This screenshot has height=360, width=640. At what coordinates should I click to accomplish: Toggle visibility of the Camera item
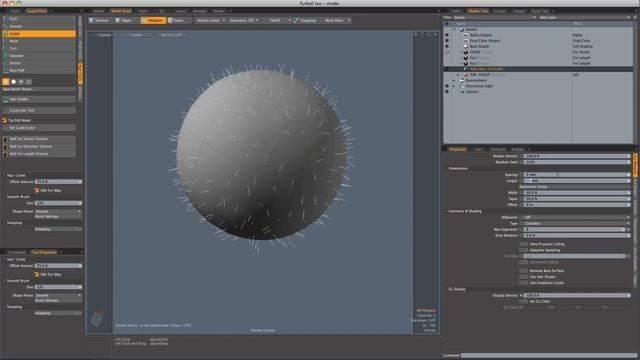coord(447,92)
